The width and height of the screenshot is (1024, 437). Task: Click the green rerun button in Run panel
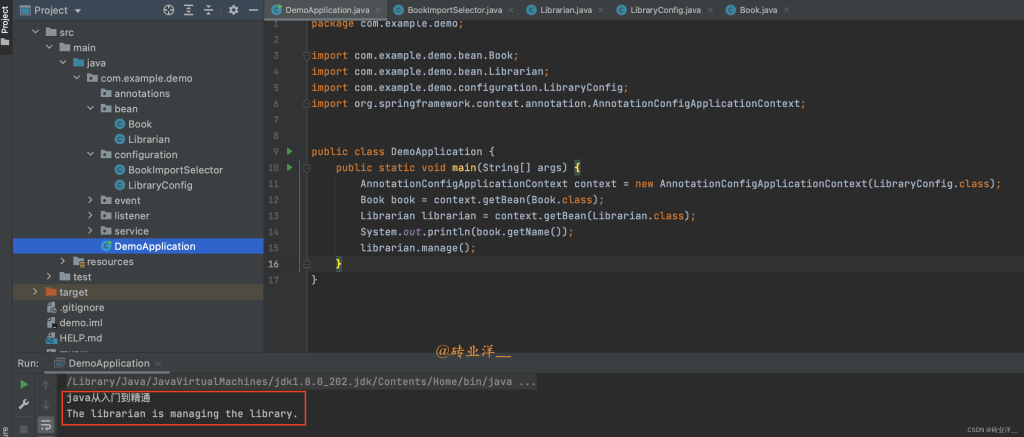[x=24, y=384]
